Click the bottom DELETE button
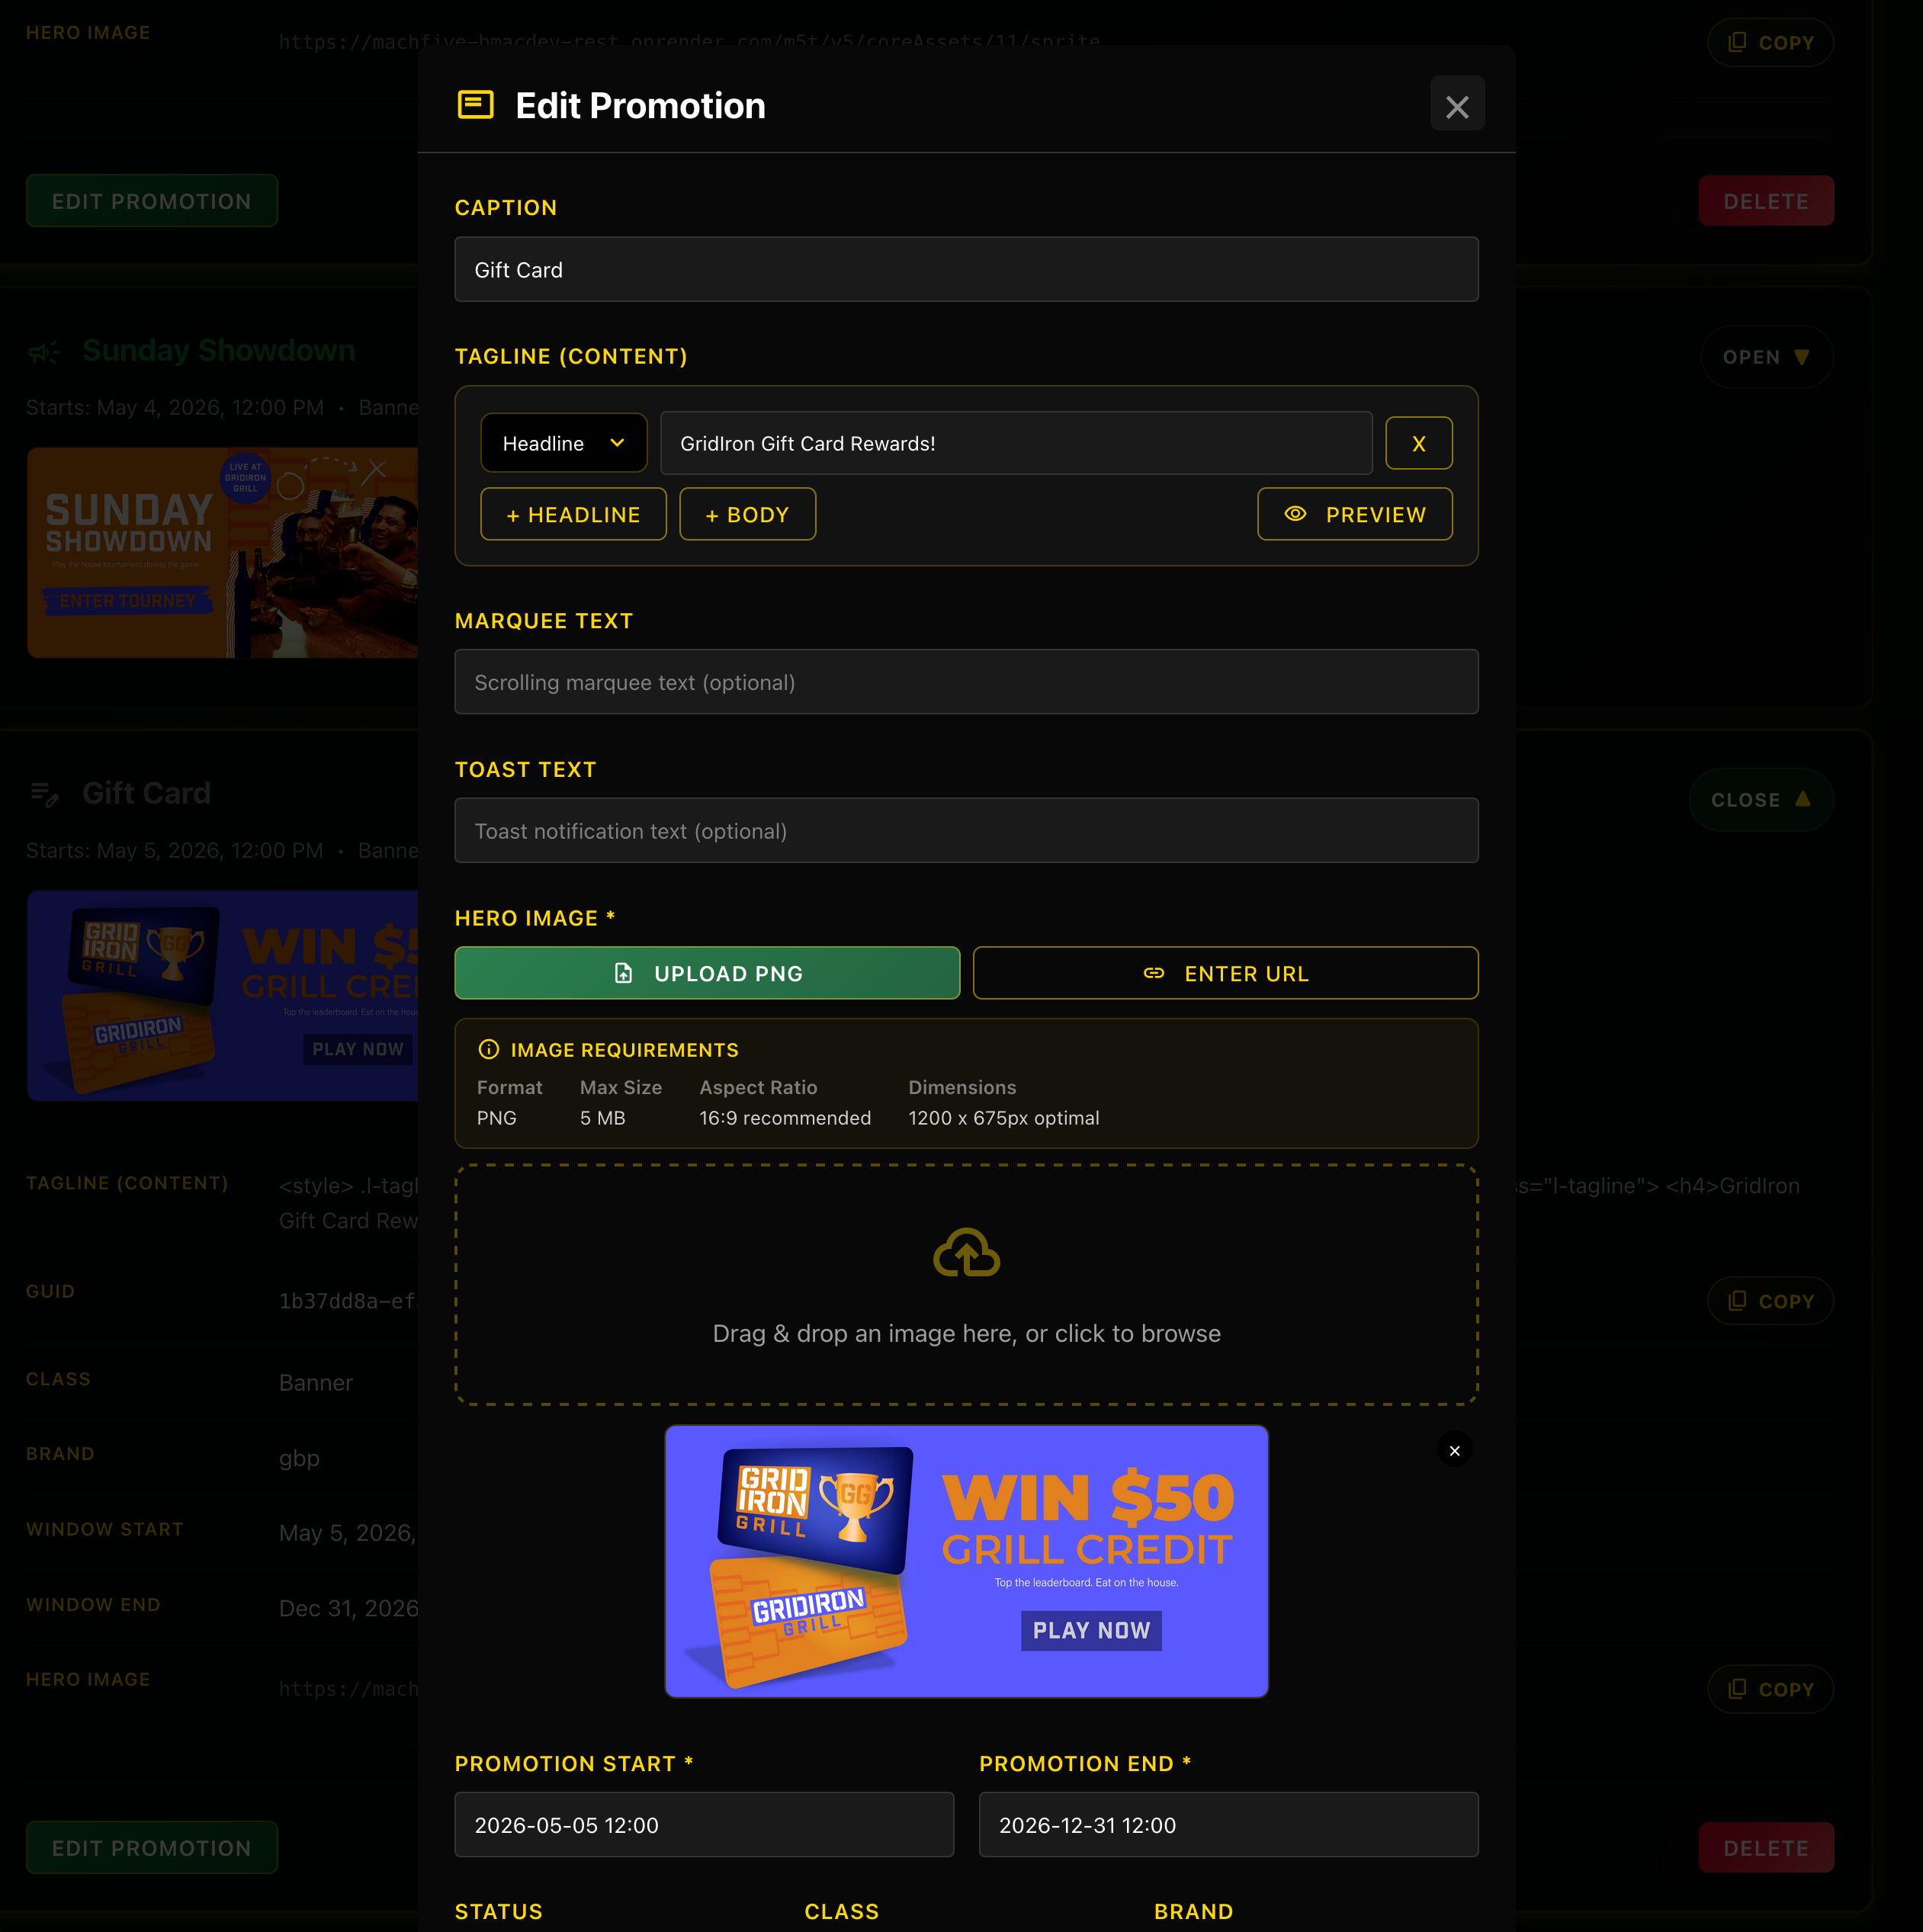This screenshot has width=1923, height=1932. point(1766,1848)
